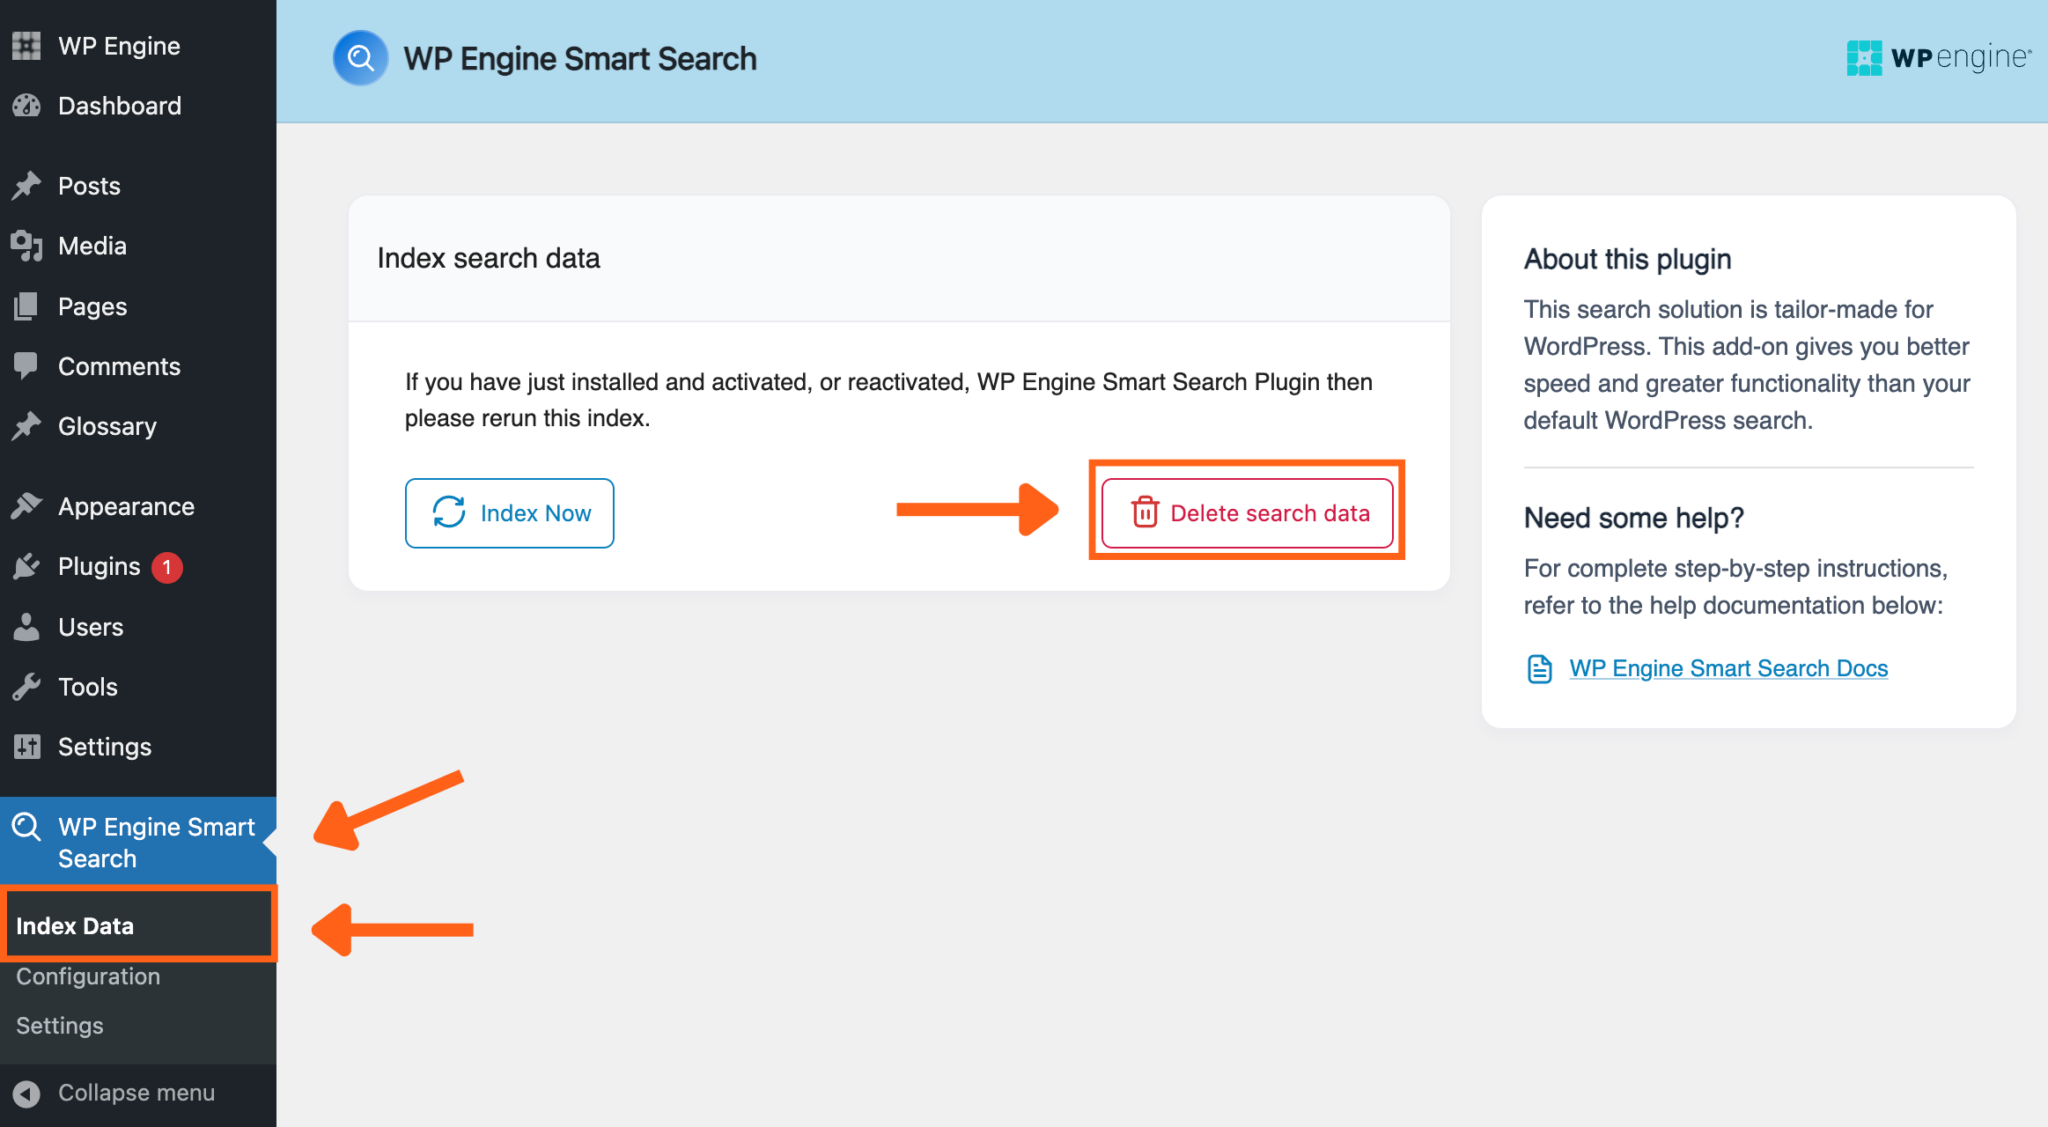Open the Users section person icon
This screenshot has width=2048, height=1127.
26,627
